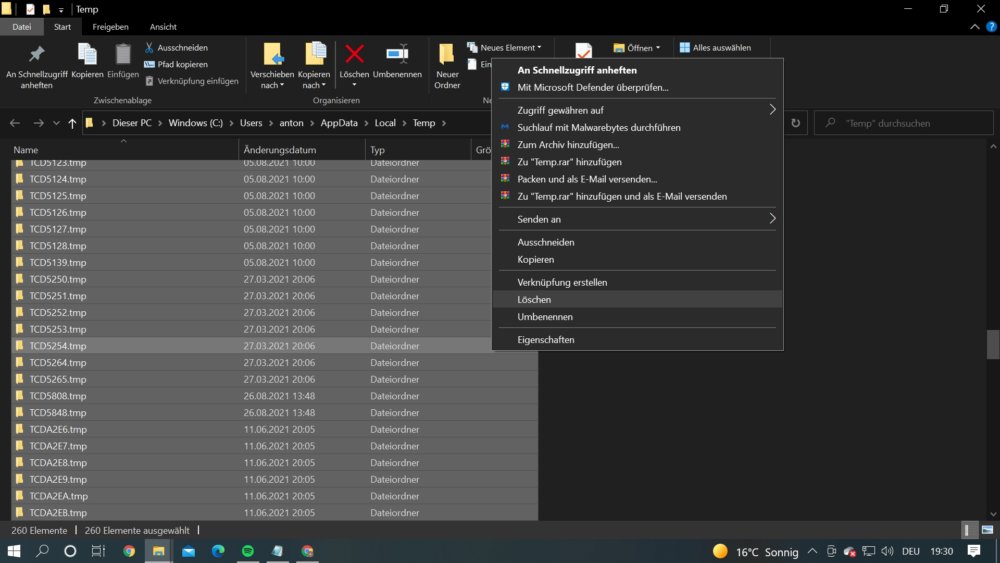
Task: Switch to the Ansicht tab
Action: point(163,27)
